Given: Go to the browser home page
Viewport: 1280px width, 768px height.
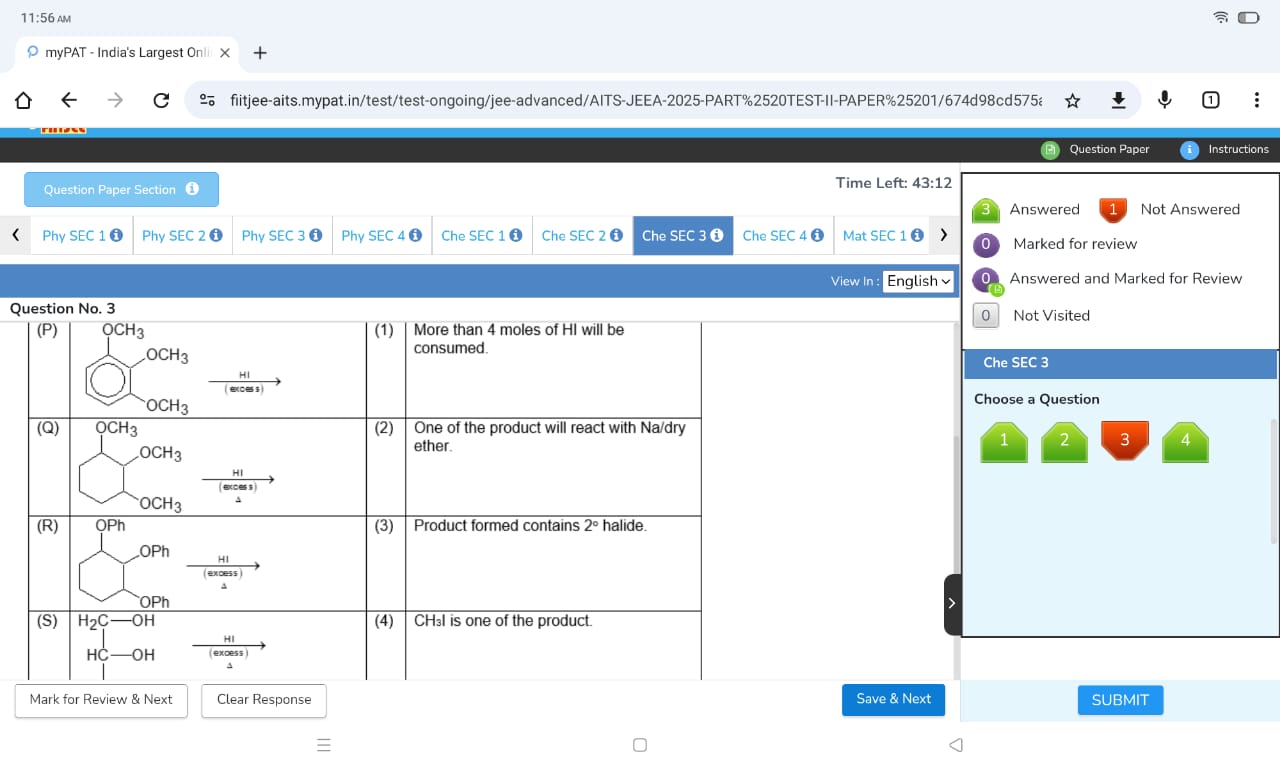Looking at the screenshot, I should coord(23,100).
